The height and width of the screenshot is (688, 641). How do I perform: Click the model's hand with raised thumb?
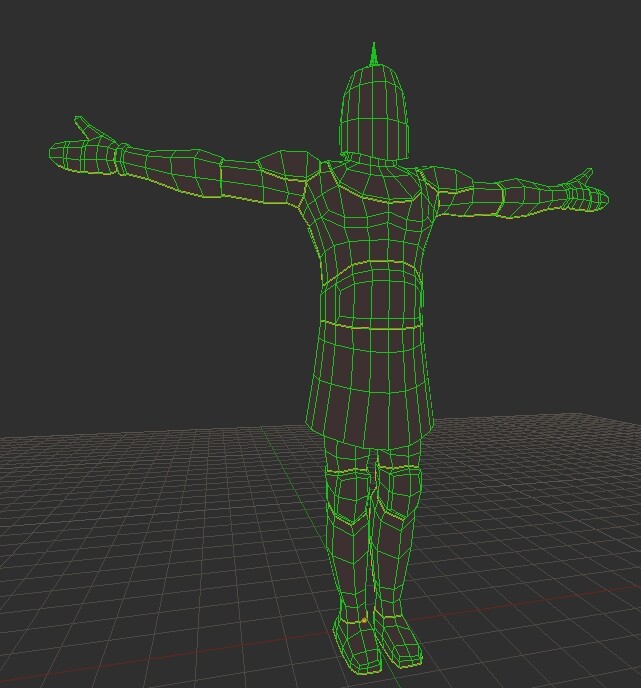click(83, 147)
